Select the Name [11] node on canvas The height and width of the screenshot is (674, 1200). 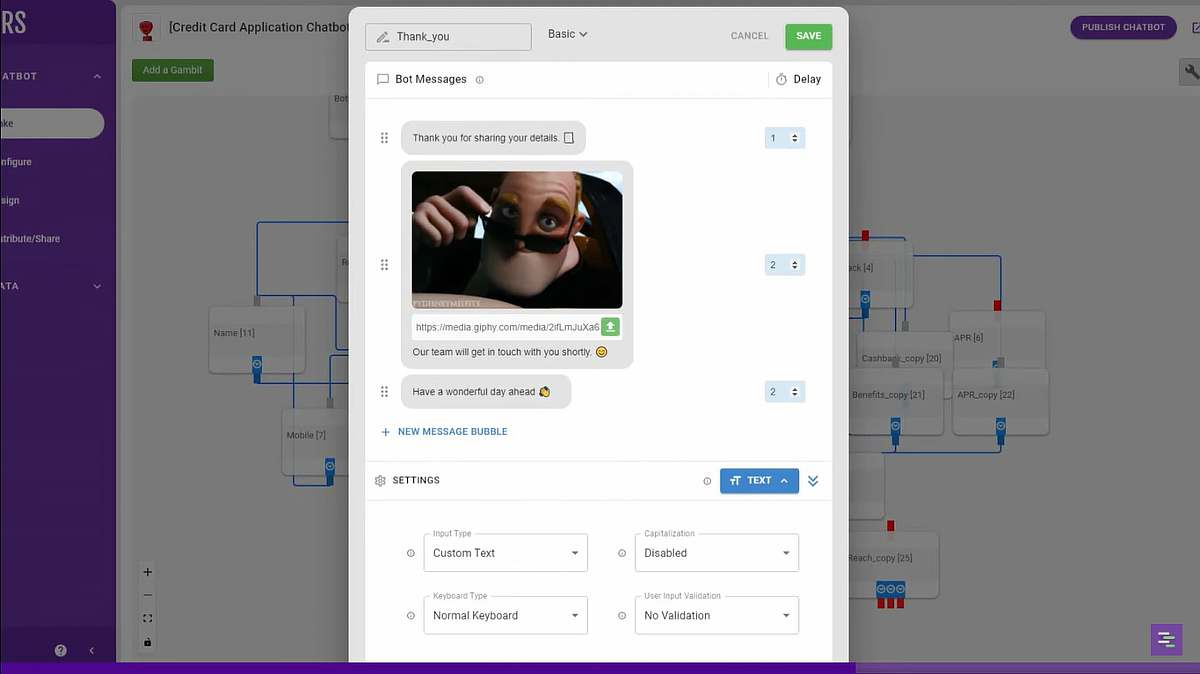257,338
